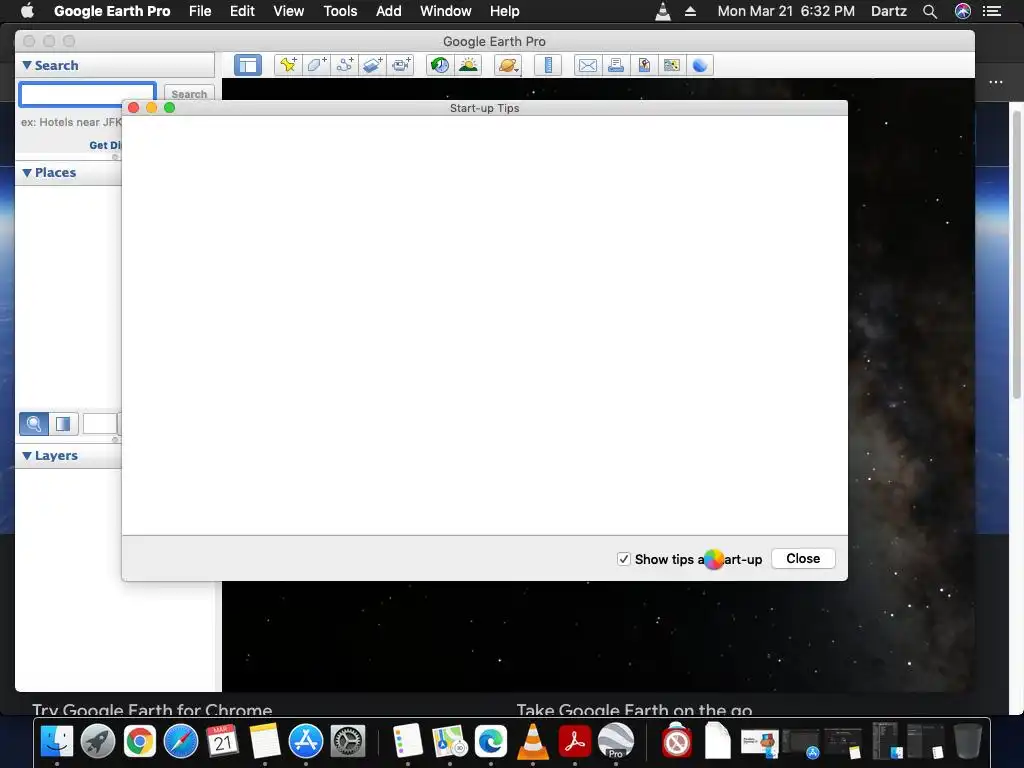Click the scrollbar on the right edge

point(1016,255)
